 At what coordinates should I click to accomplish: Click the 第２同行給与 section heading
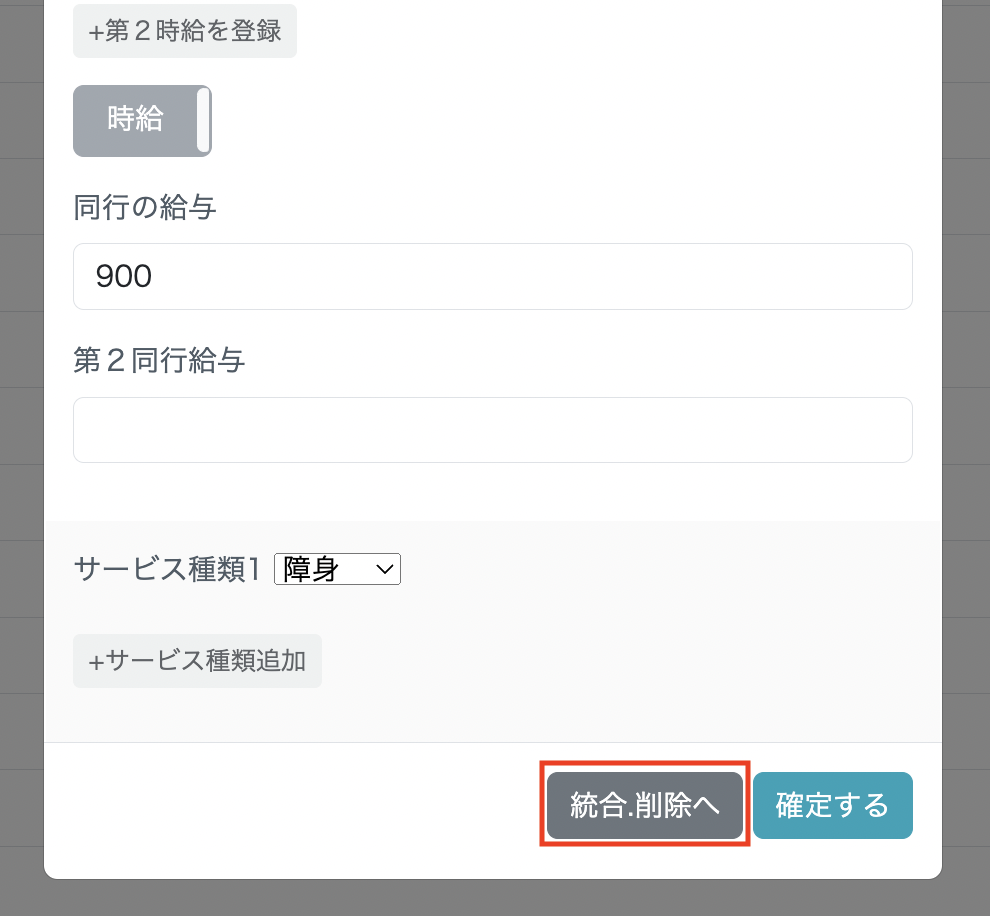tap(158, 361)
